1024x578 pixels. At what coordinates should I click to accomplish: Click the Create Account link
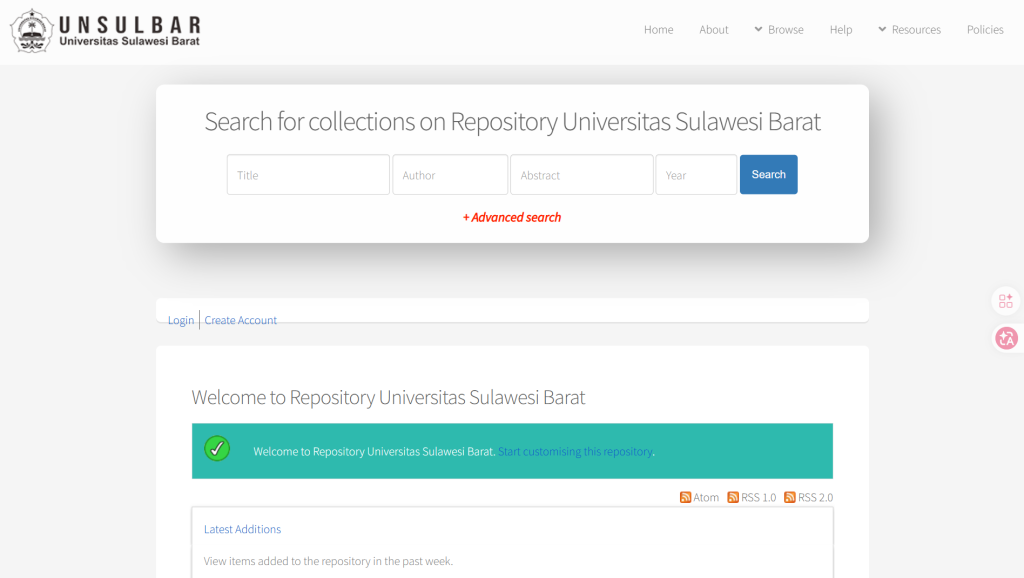pyautogui.click(x=240, y=320)
